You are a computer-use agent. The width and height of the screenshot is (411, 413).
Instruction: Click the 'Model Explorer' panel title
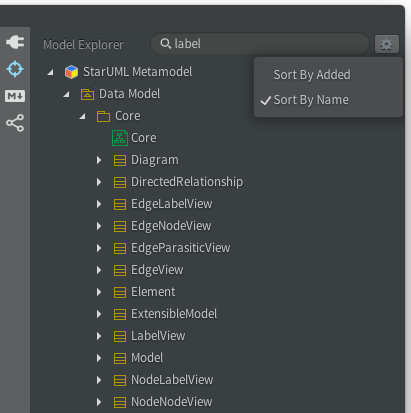click(83, 45)
